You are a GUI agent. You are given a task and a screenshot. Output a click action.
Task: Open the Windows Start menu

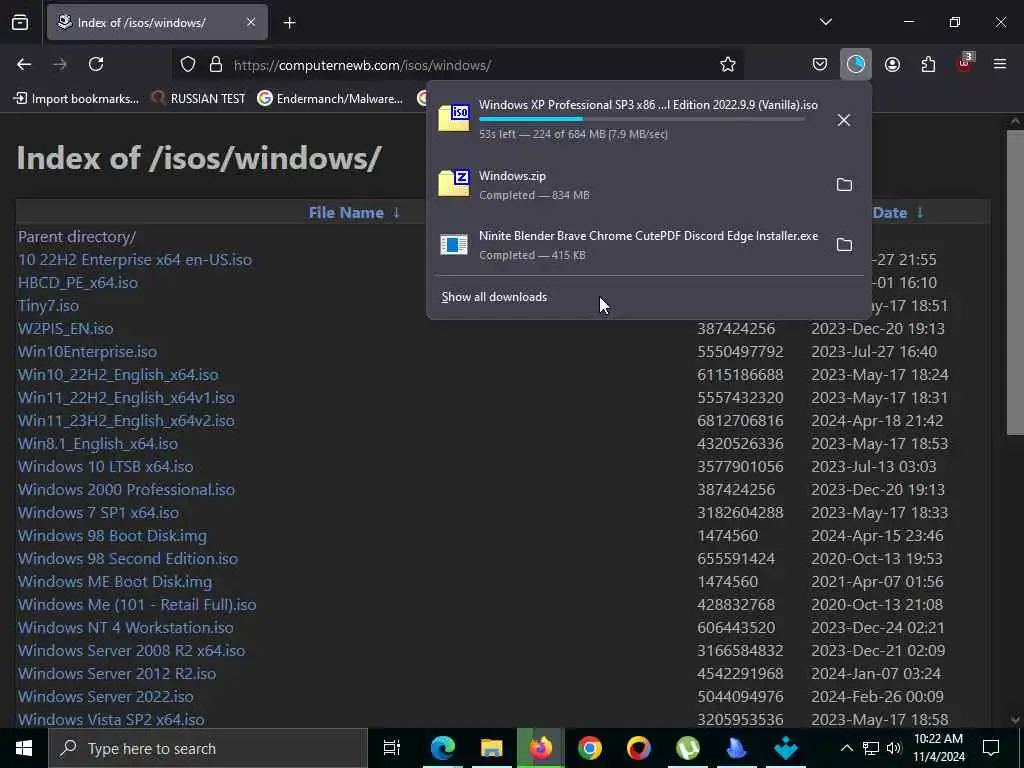pos(24,748)
